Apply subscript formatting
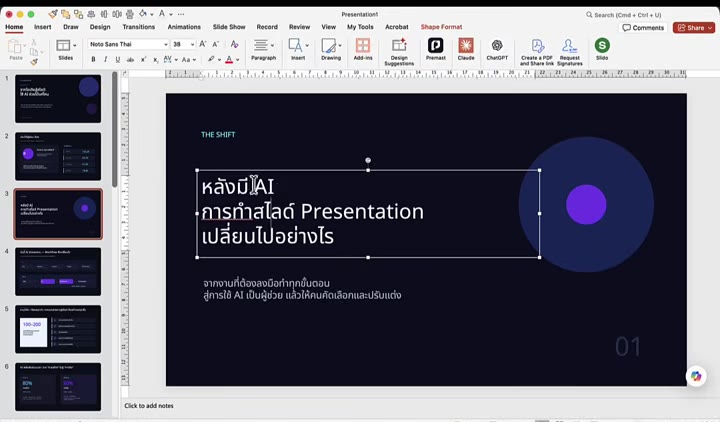This screenshot has width=720, height=422. click(156, 60)
